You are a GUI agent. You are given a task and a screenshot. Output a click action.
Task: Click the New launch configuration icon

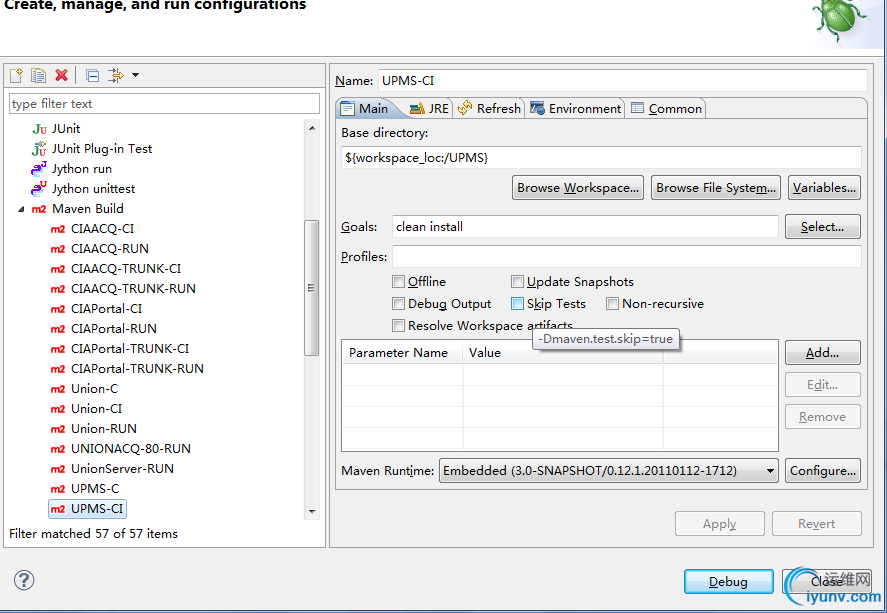16,75
